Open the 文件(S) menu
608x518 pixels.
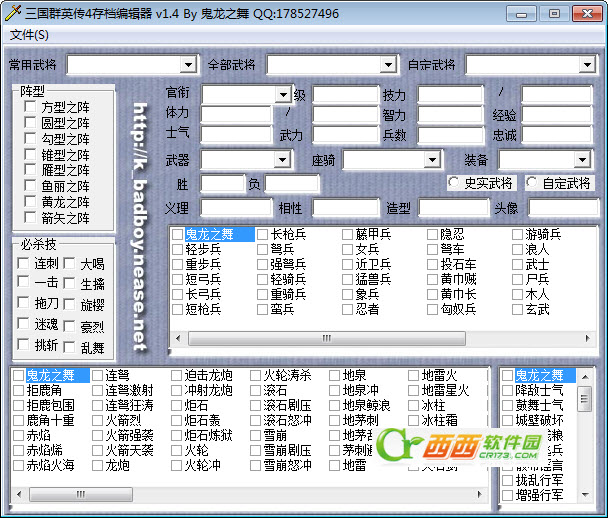click(29, 35)
